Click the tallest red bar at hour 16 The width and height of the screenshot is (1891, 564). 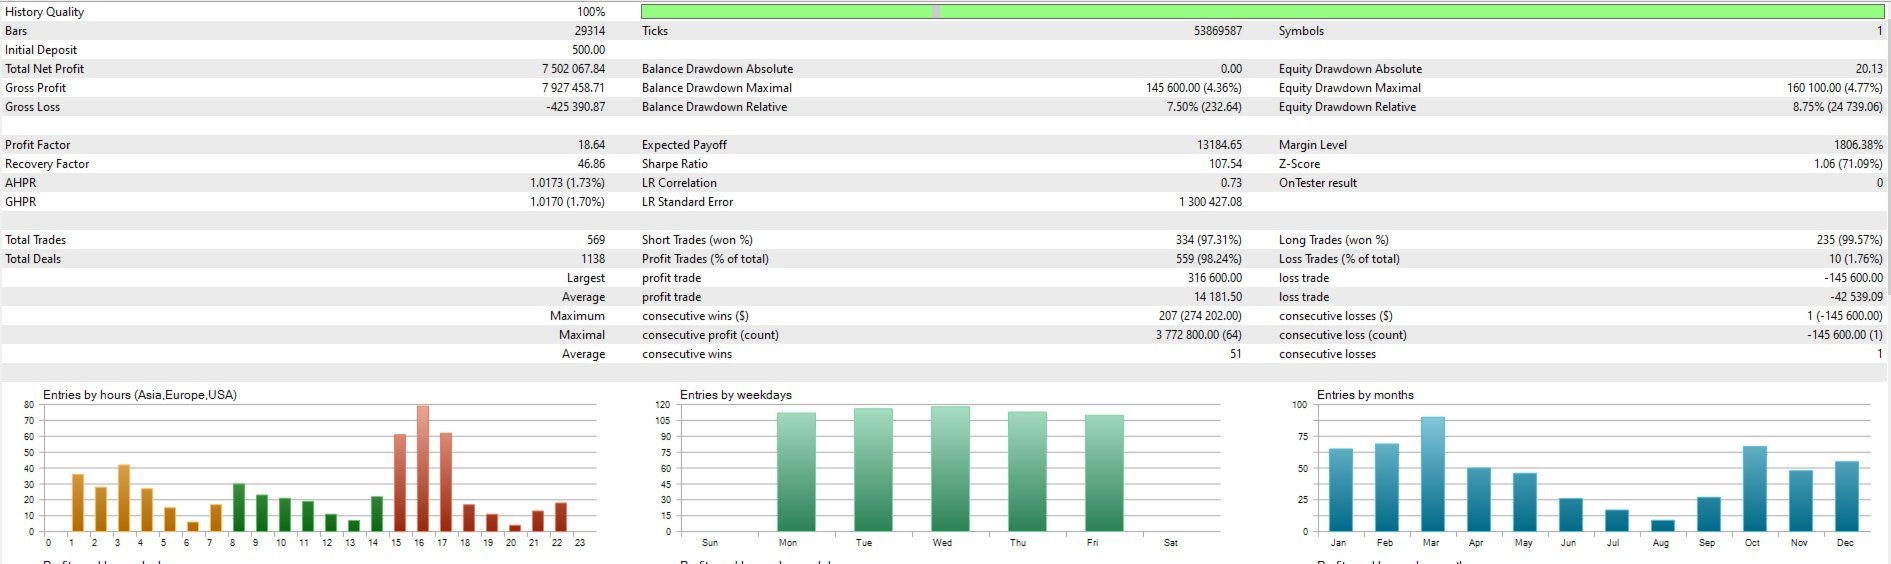coord(423,468)
